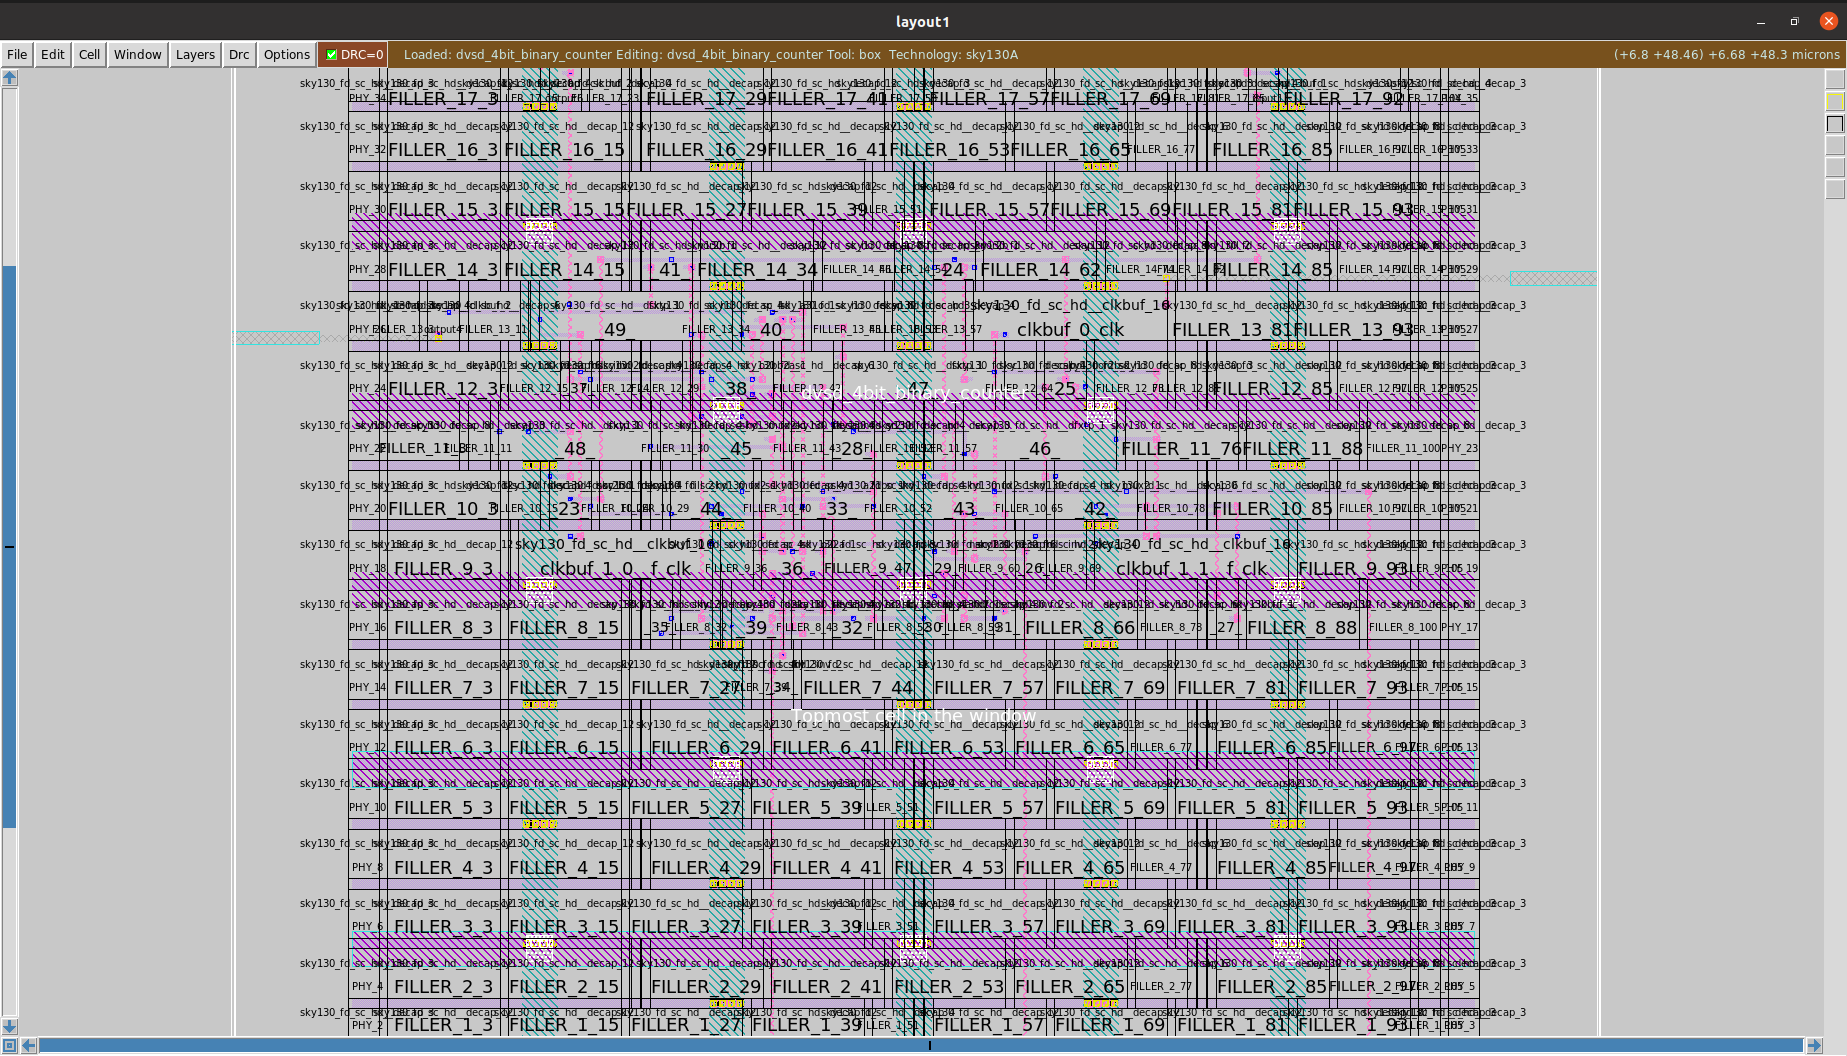
Task: Click the left-arrow pan icon in bottom corner
Action: (28, 1045)
